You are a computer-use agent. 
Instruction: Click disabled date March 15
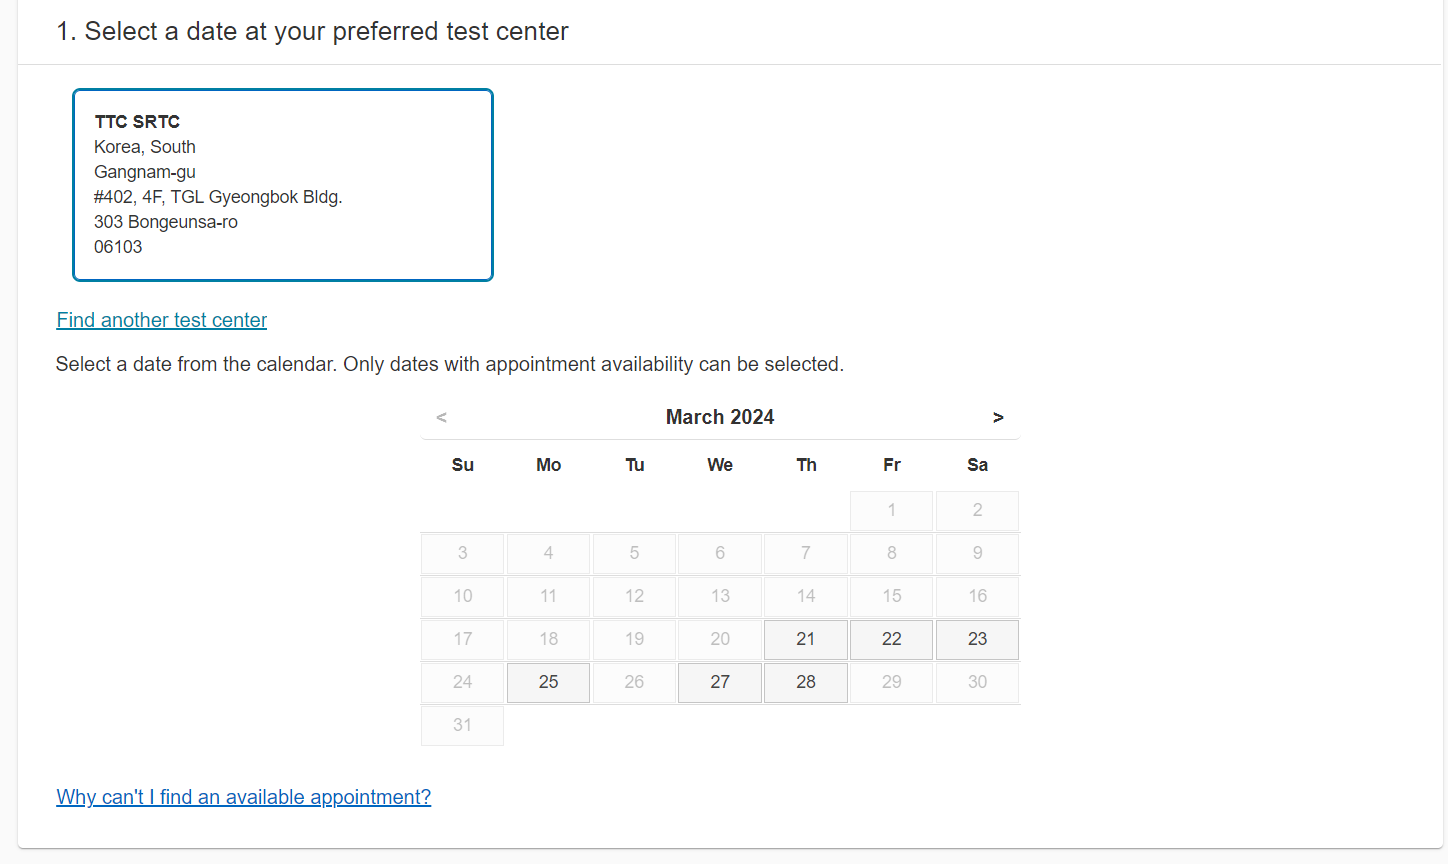pos(892,597)
